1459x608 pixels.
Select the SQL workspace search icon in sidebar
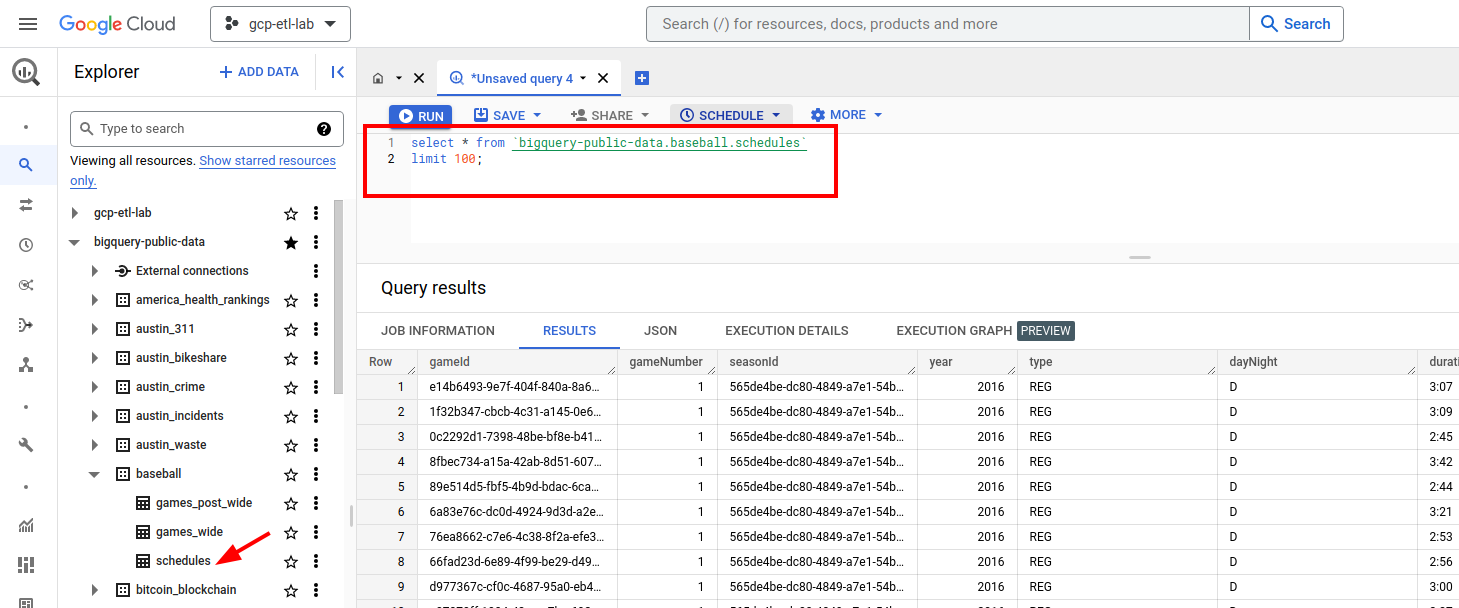coord(26,165)
